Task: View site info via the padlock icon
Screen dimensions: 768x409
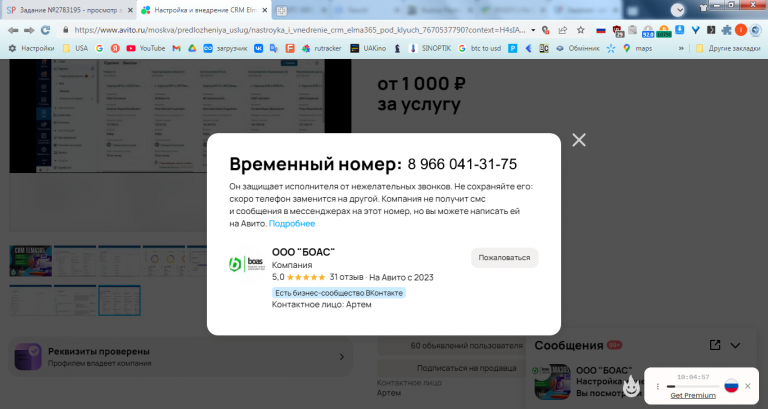Action: click(66, 30)
